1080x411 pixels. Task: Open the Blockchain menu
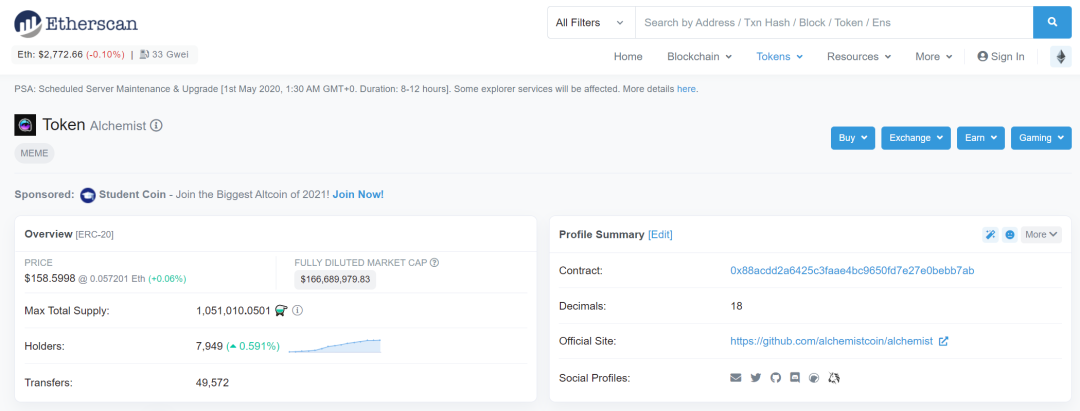pos(699,57)
